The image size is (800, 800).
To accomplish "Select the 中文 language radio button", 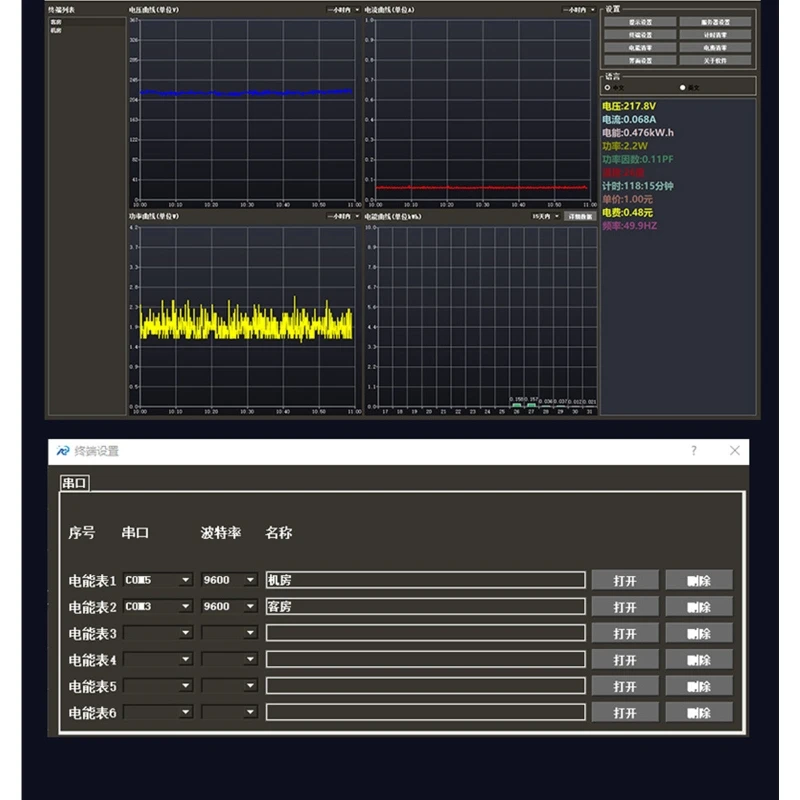I will click(x=607, y=87).
